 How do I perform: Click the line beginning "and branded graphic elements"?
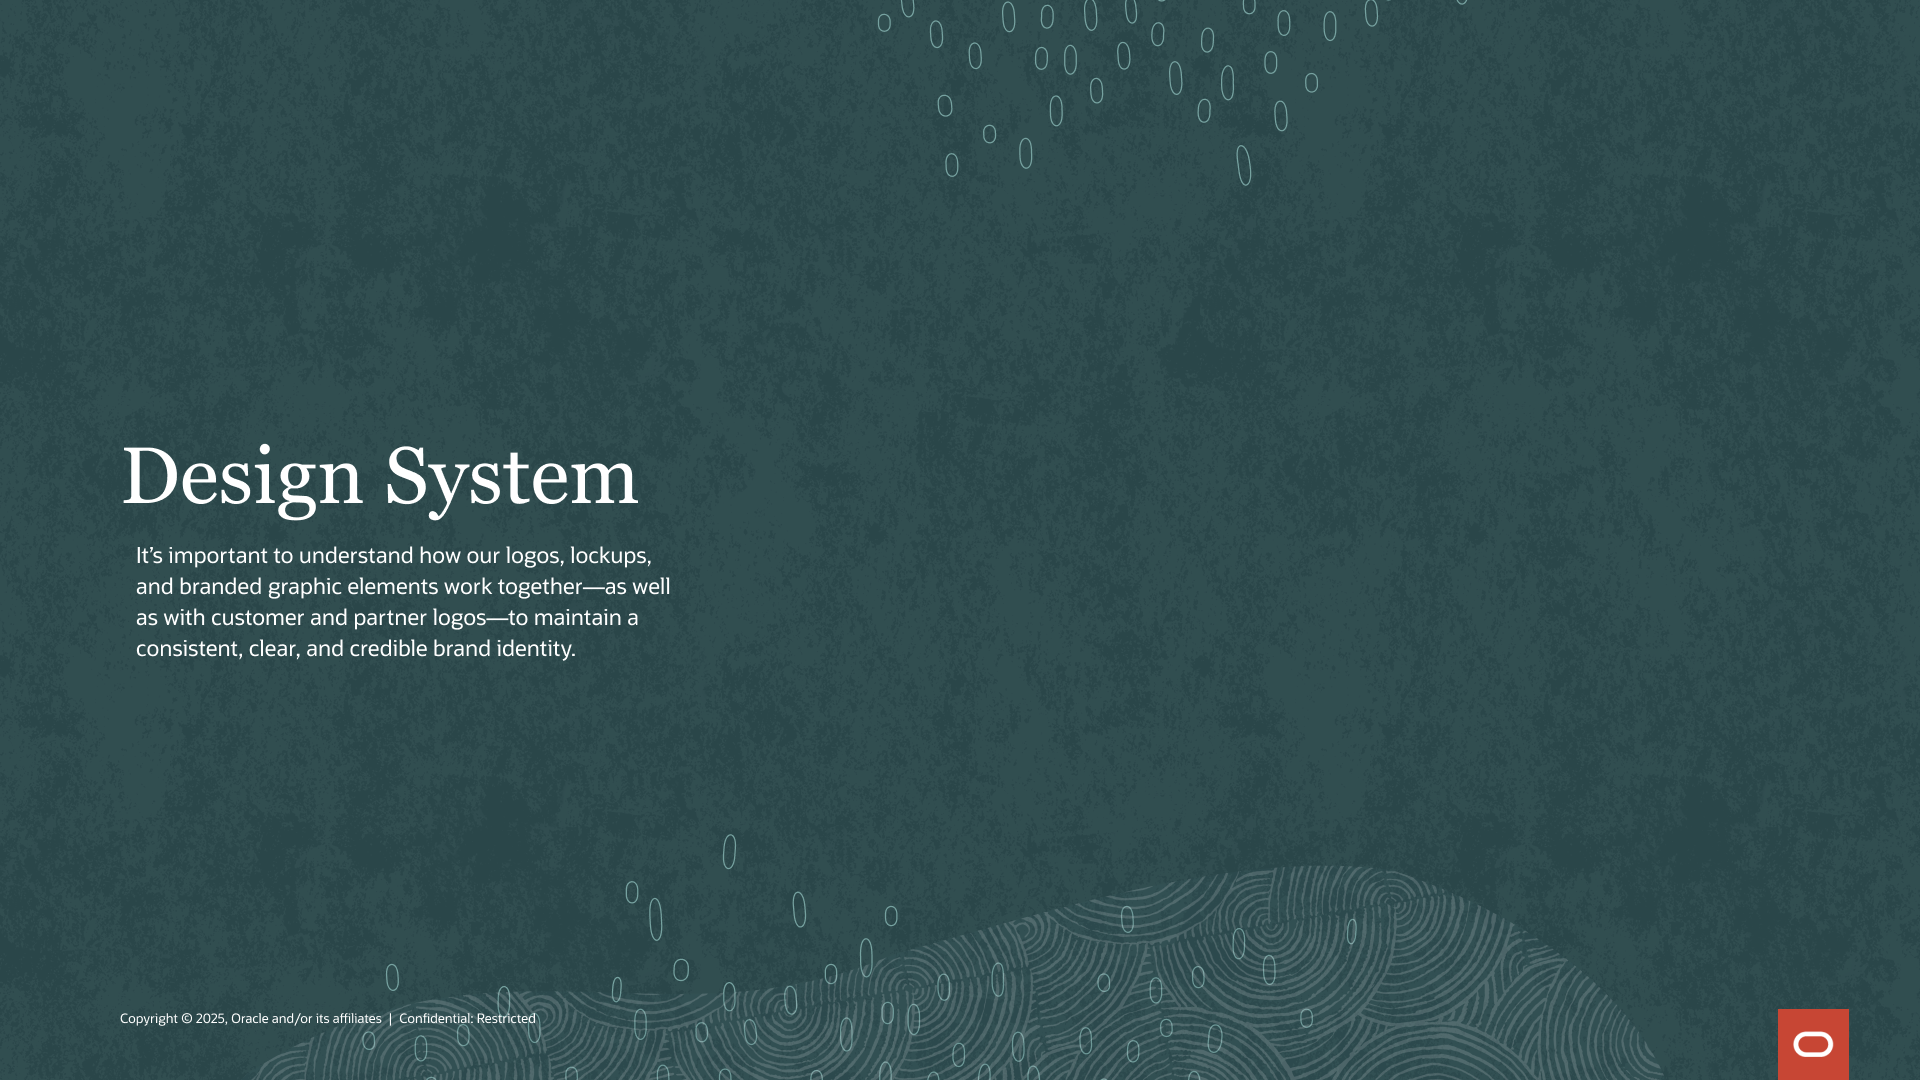click(x=403, y=587)
